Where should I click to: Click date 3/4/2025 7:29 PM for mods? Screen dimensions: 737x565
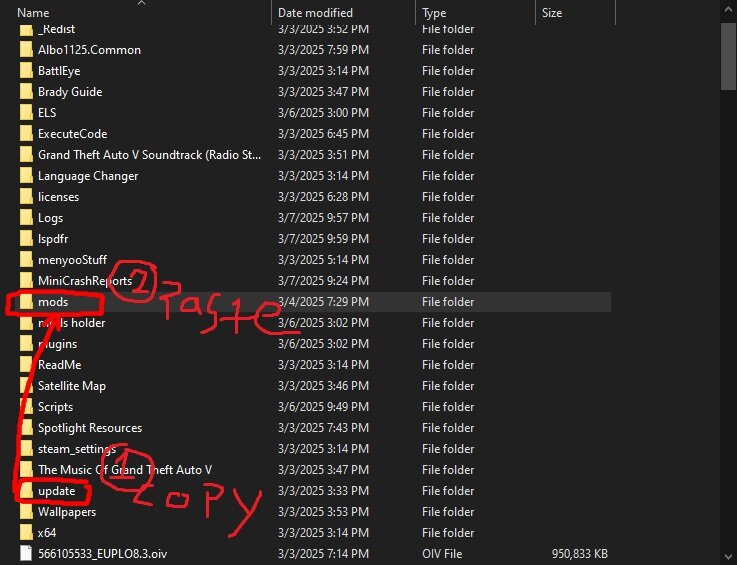point(323,302)
